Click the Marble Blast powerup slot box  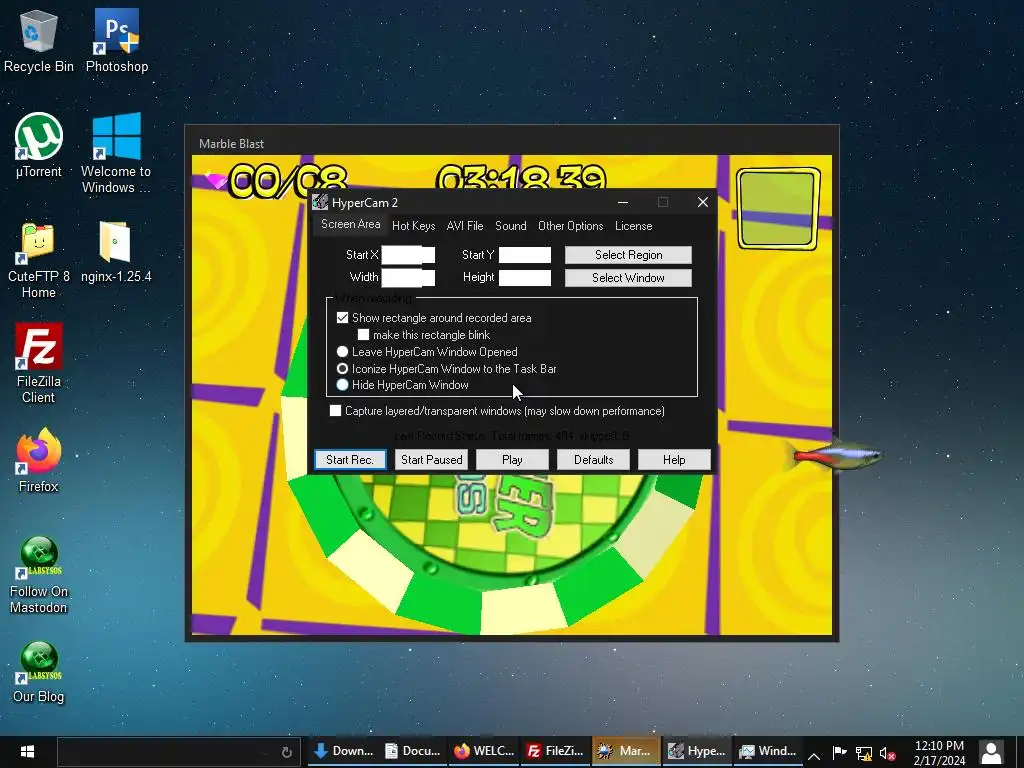778,209
